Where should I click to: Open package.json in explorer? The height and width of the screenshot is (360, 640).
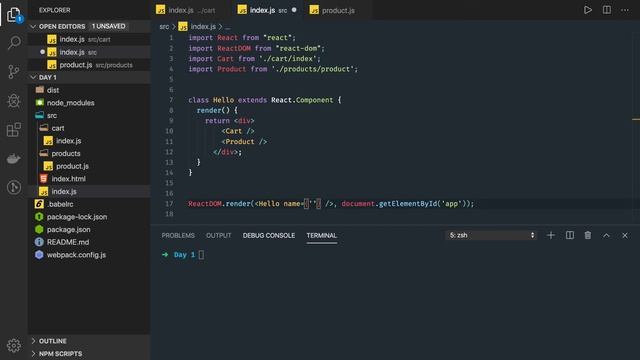pyautogui.click(x=89, y=229)
